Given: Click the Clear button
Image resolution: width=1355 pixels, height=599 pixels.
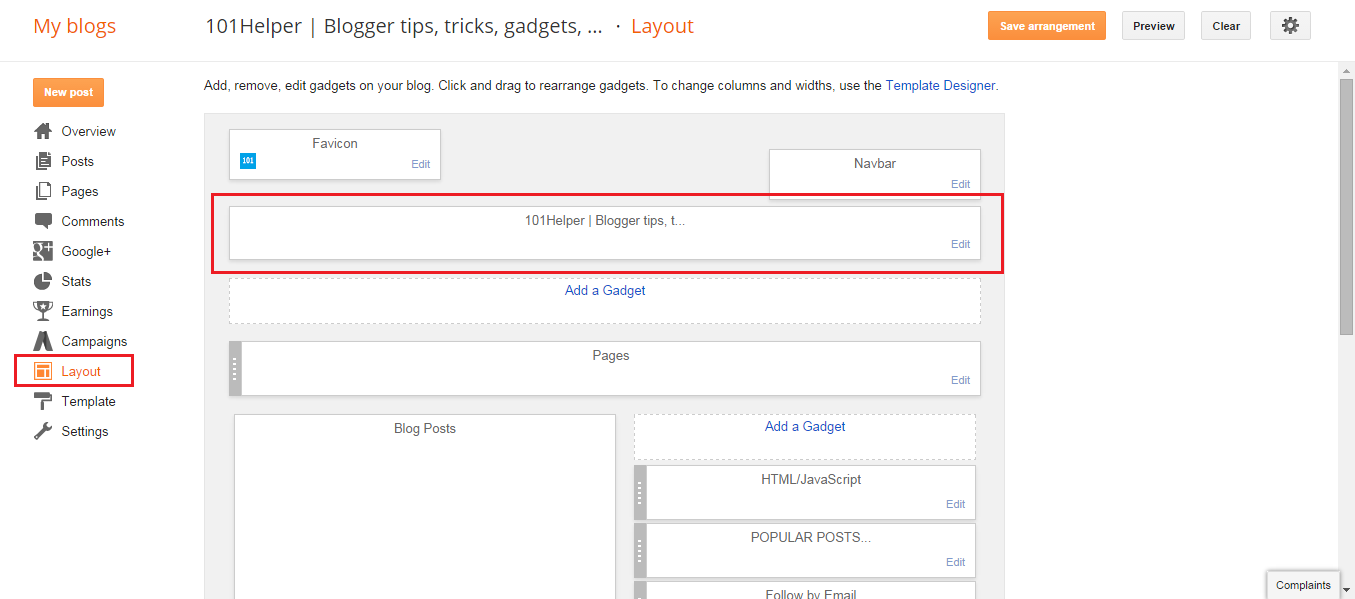Looking at the screenshot, I should pos(1226,26).
